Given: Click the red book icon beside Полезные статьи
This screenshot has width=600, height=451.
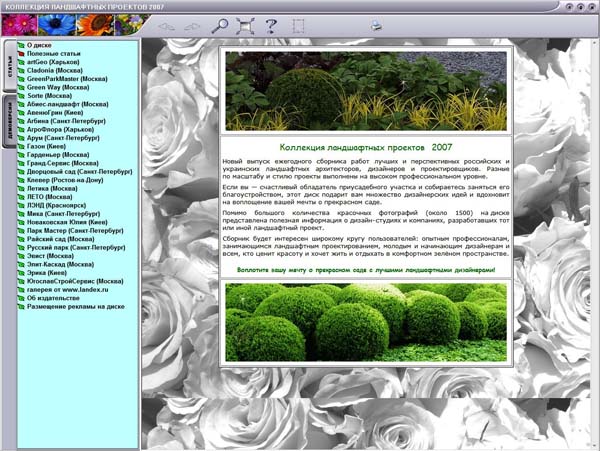Looking at the screenshot, I should tap(20, 54).
